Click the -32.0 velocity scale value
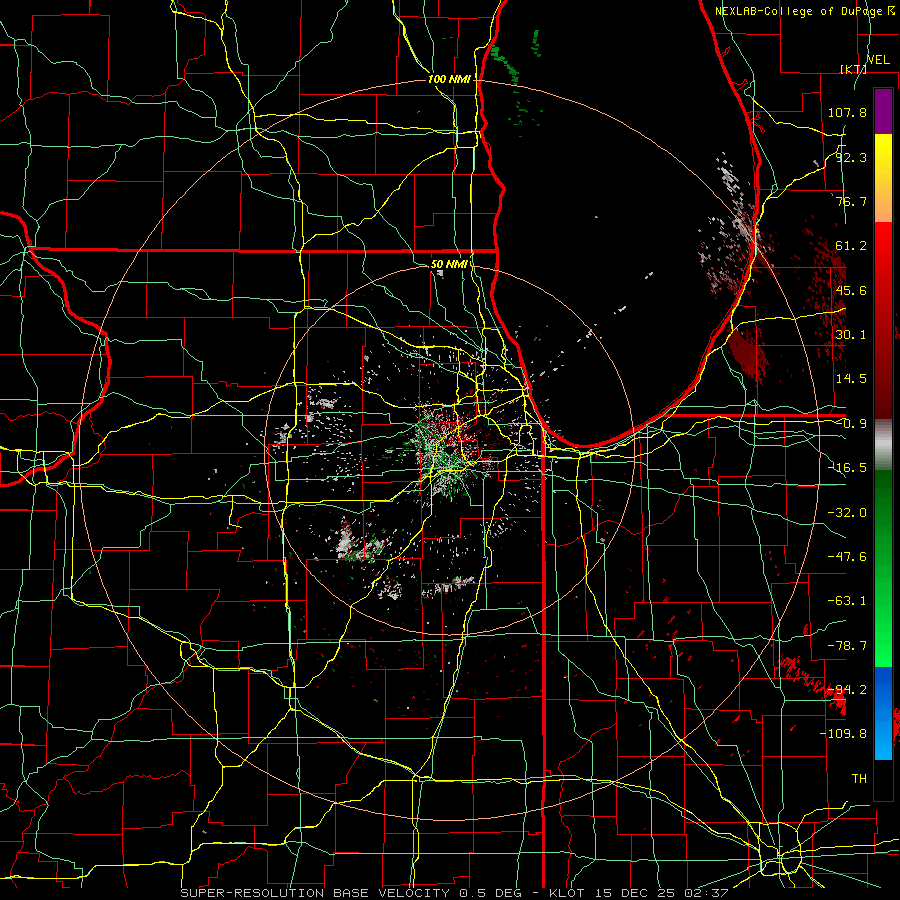 point(847,513)
